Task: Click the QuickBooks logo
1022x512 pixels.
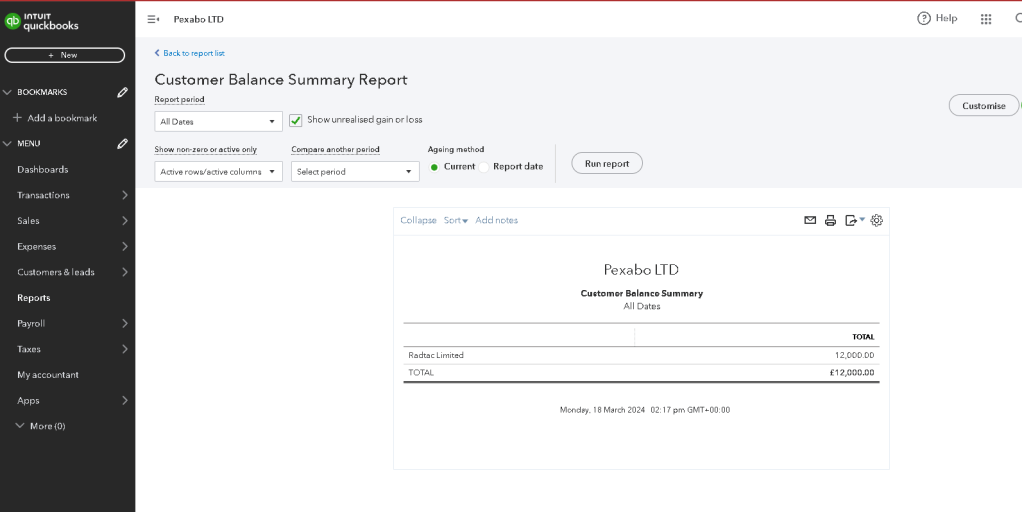Action: tap(42, 21)
